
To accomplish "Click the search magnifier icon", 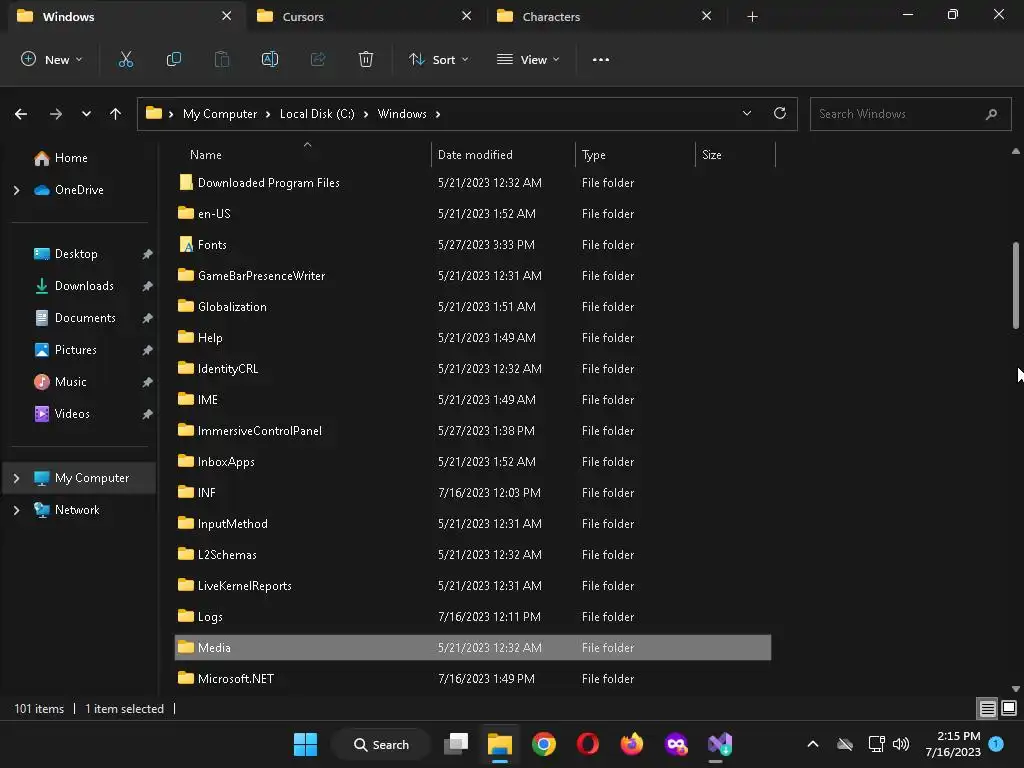I will click(x=991, y=114).
